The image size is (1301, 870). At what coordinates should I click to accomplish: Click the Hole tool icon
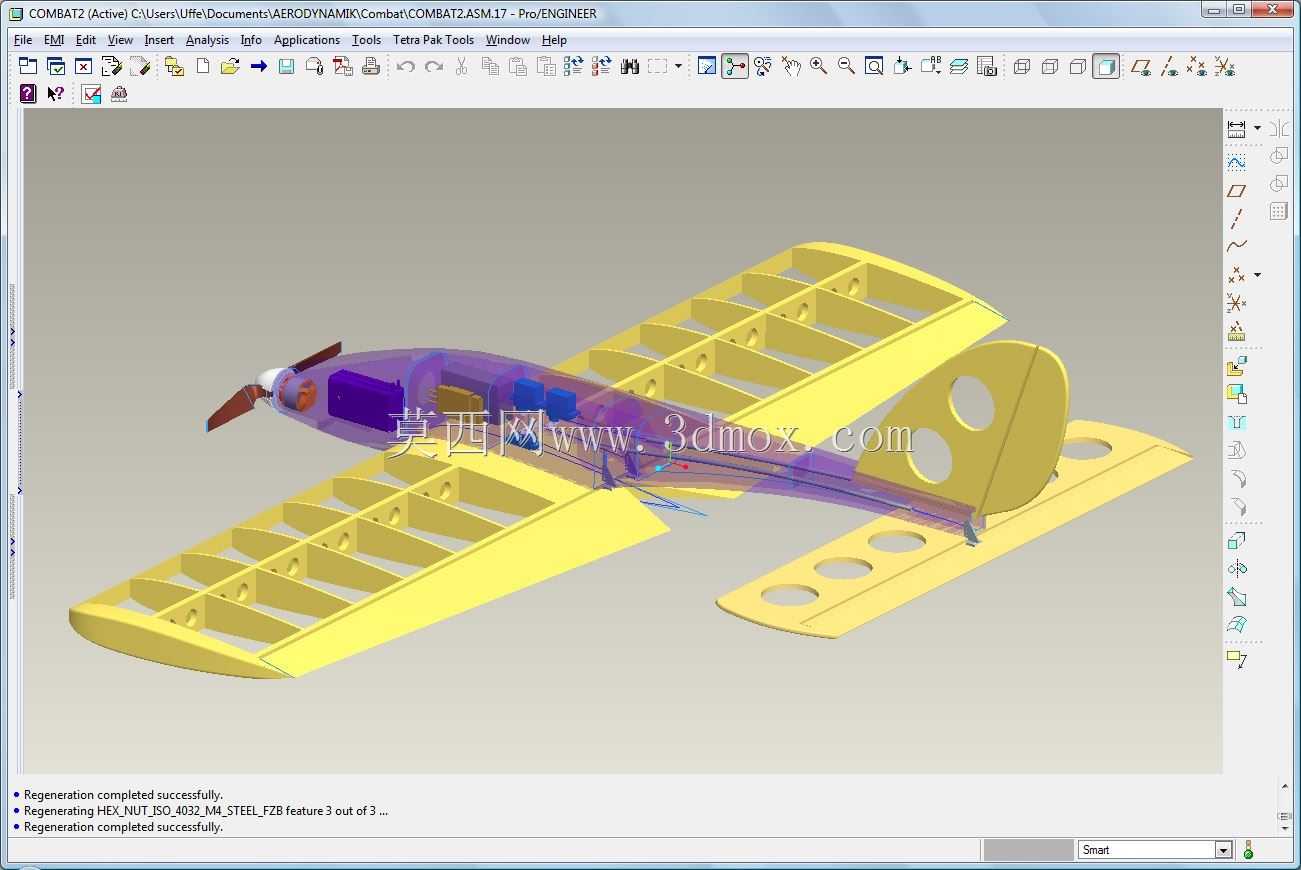click(1237, 423)
